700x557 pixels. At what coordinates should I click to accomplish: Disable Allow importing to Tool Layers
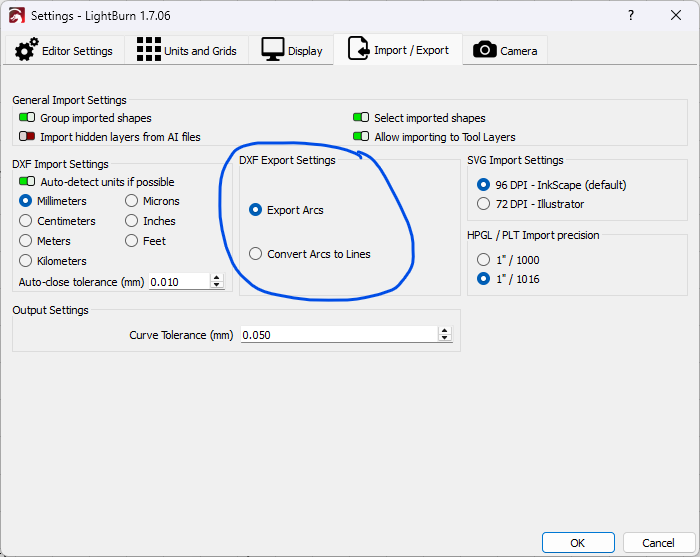coord(361,137)
